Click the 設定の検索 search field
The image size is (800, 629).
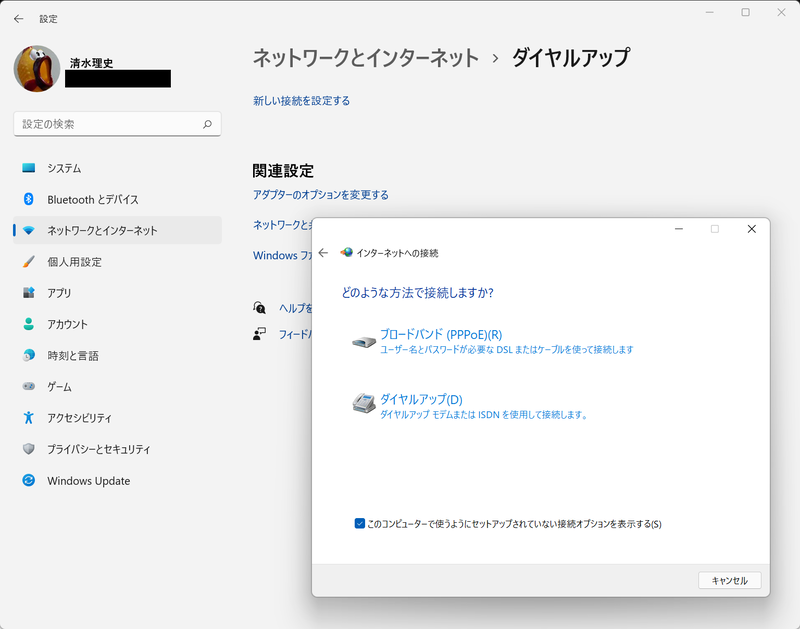click(x=117, y=124)
